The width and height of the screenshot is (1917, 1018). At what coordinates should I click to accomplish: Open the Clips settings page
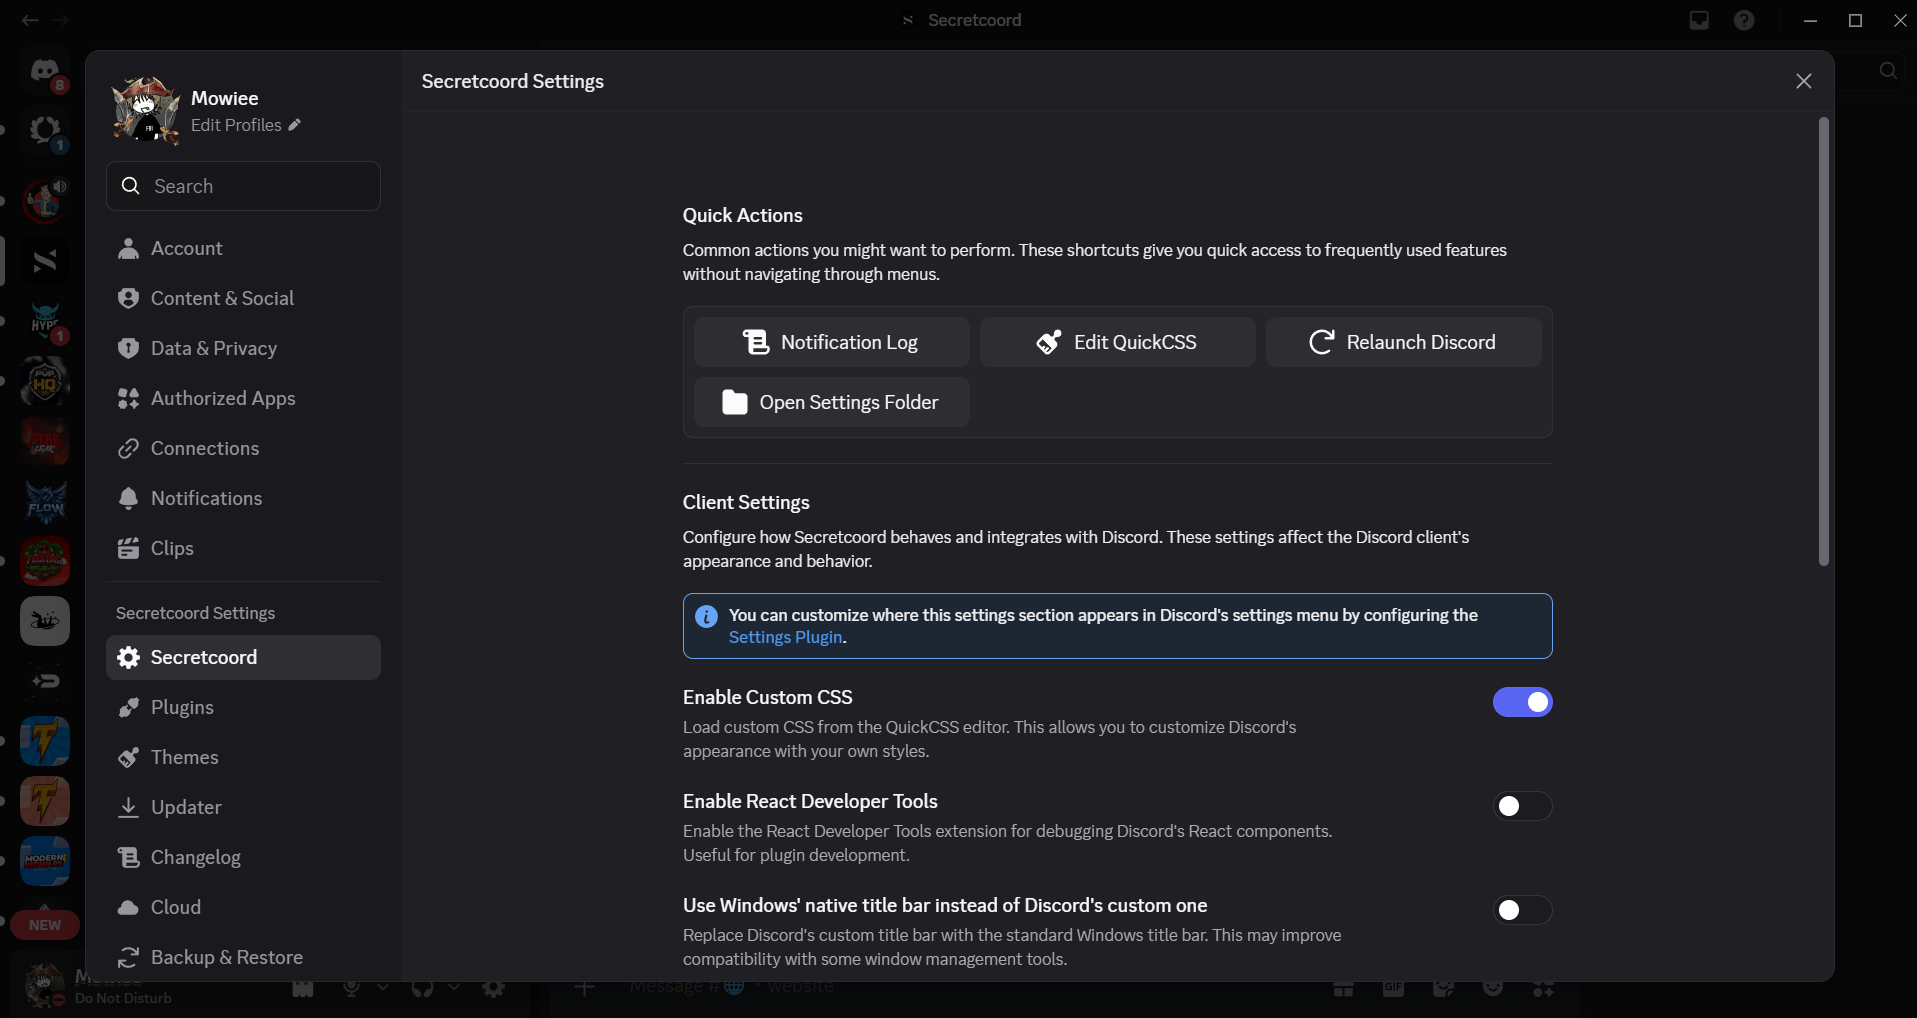point(243,548)
